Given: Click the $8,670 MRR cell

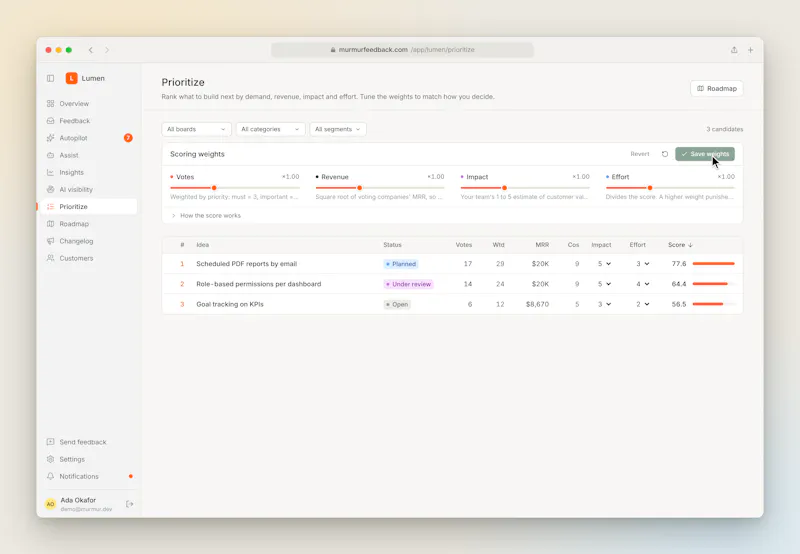Looking at the screenshot, I should point(537,304).
